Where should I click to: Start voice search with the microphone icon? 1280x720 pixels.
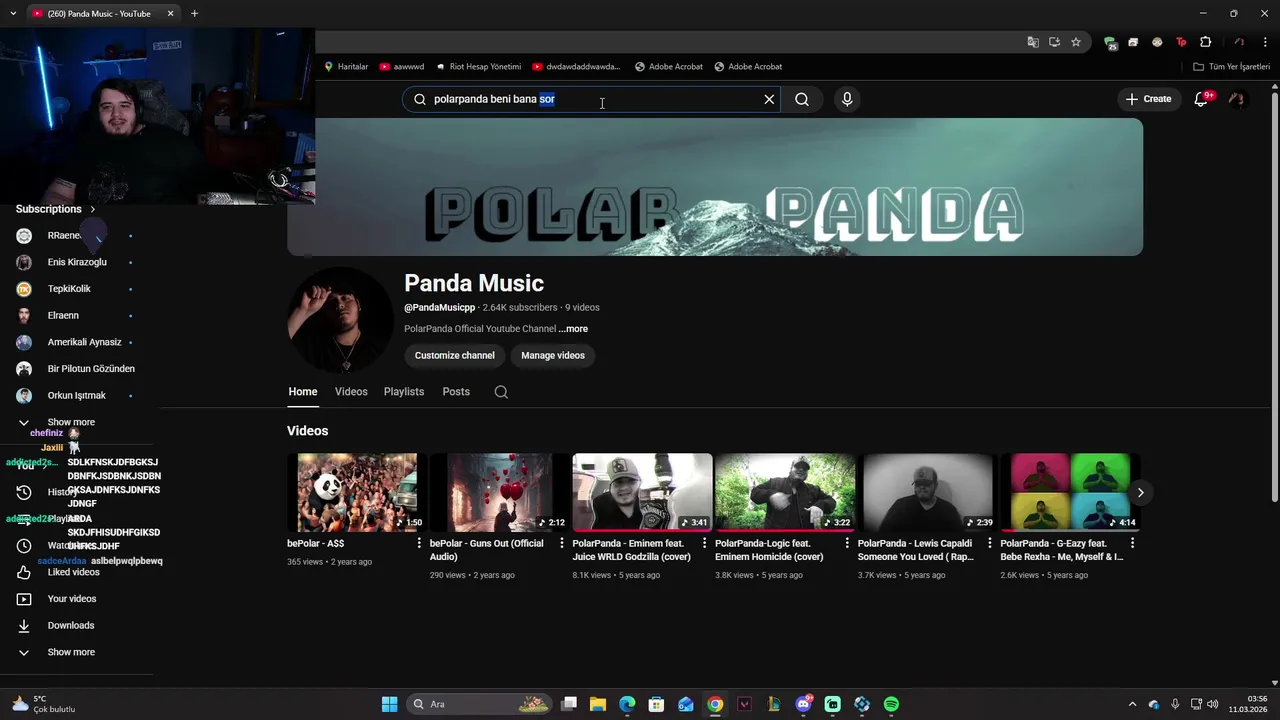coord(847,99)
